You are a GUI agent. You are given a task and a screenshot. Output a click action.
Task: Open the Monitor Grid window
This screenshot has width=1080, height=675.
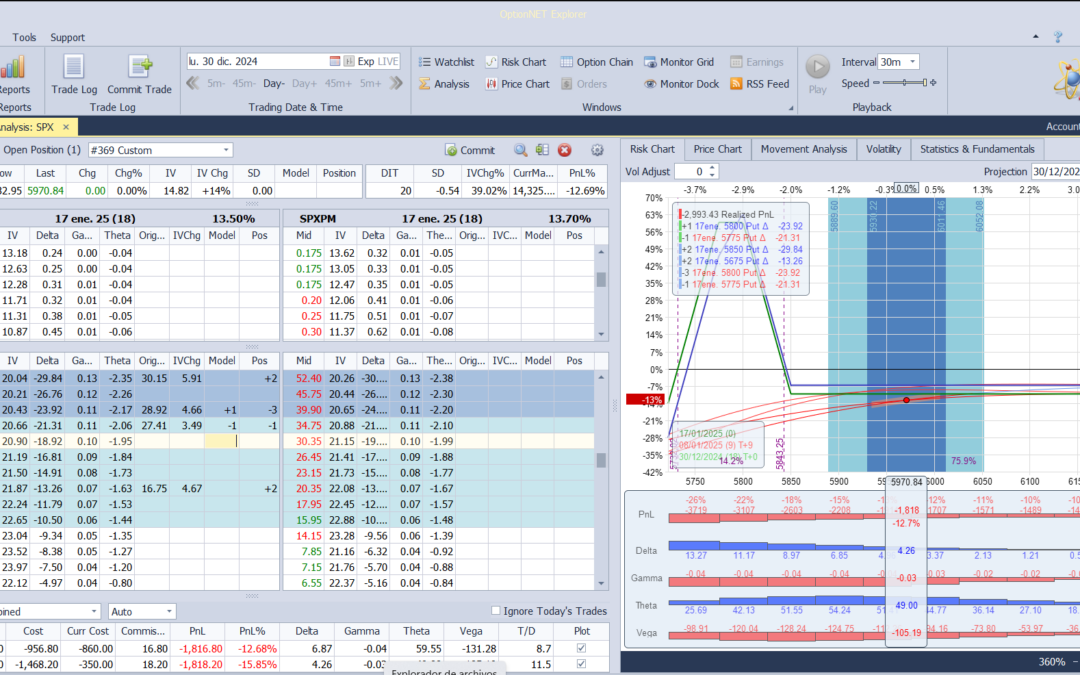click(679, 62)
